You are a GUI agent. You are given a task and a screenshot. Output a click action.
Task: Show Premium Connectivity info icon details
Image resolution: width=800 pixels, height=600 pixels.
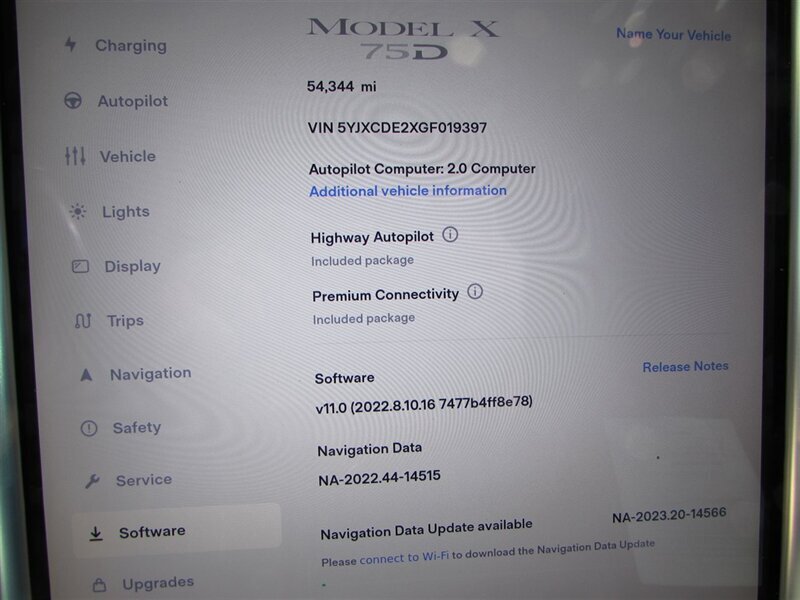pos(475,291)
